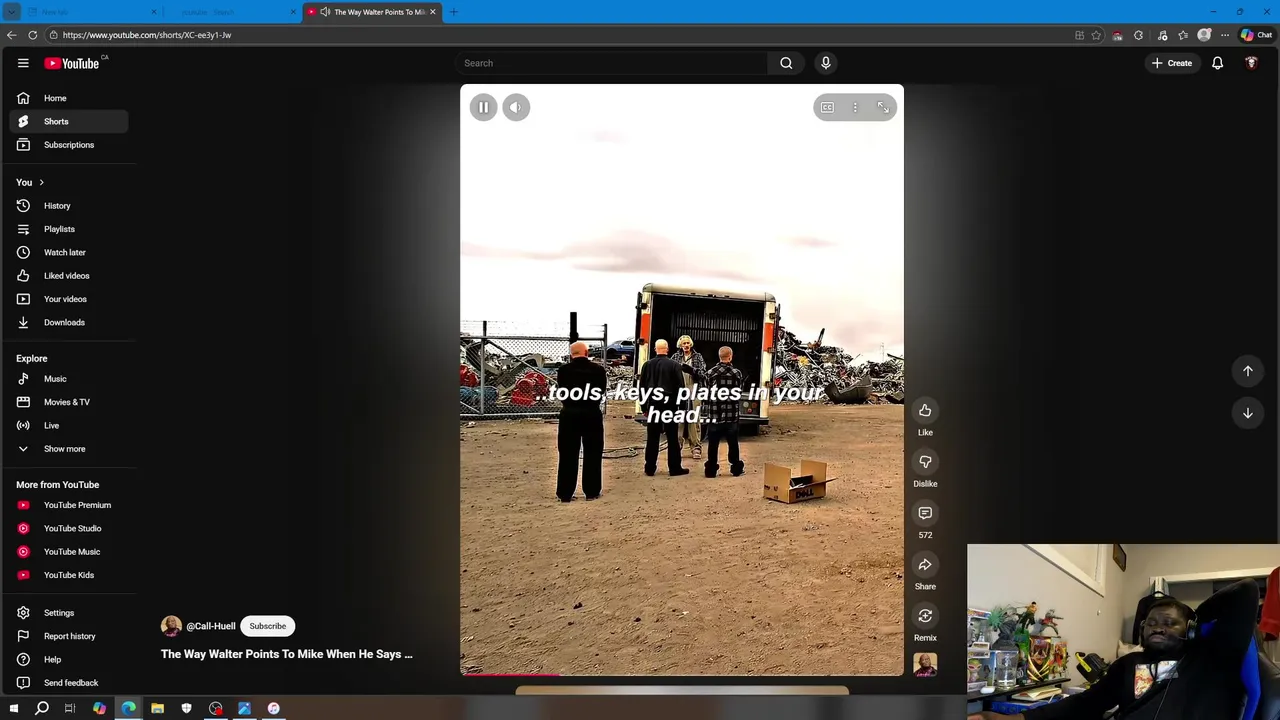Remix this Short
The height and width of the screenshot is (720, 1280).
coord(925,615)
